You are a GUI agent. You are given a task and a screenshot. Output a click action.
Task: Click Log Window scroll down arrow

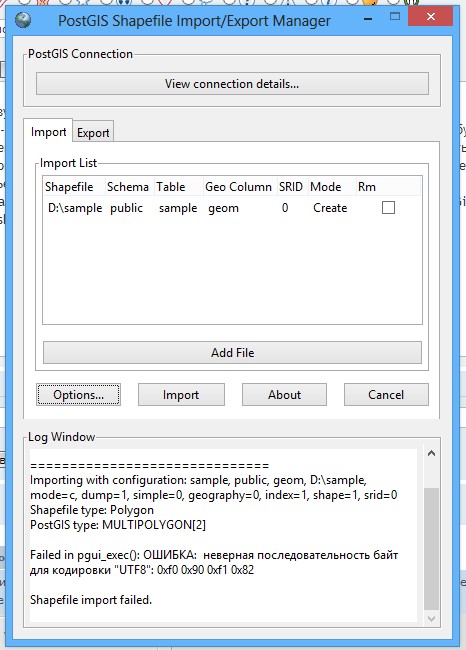pyautogui.click(x=431, y=619)
